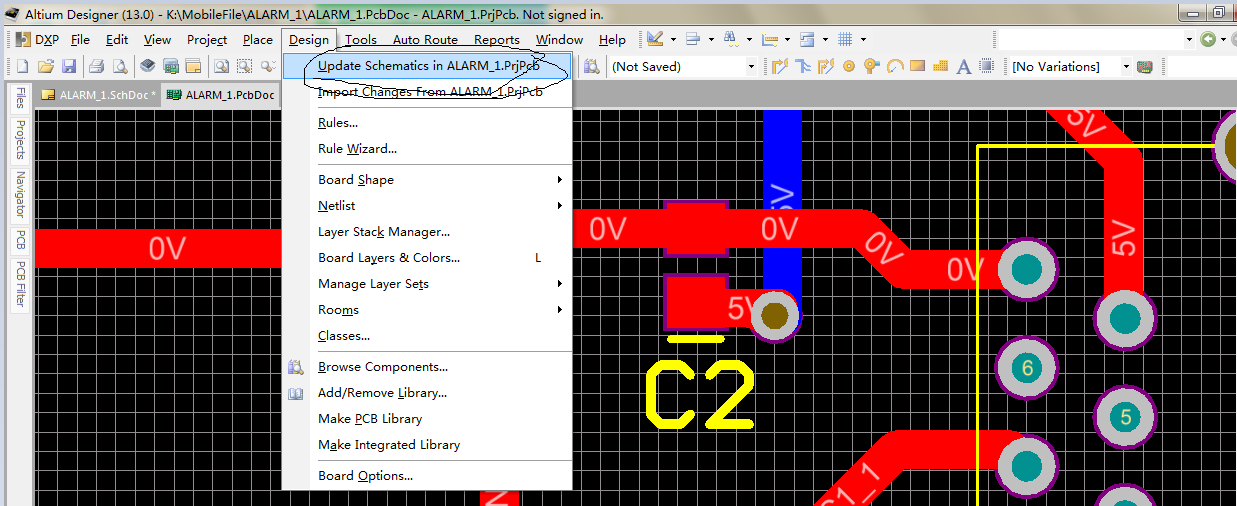
Task: Select the interactive routing tool
Action: [780, 66]
